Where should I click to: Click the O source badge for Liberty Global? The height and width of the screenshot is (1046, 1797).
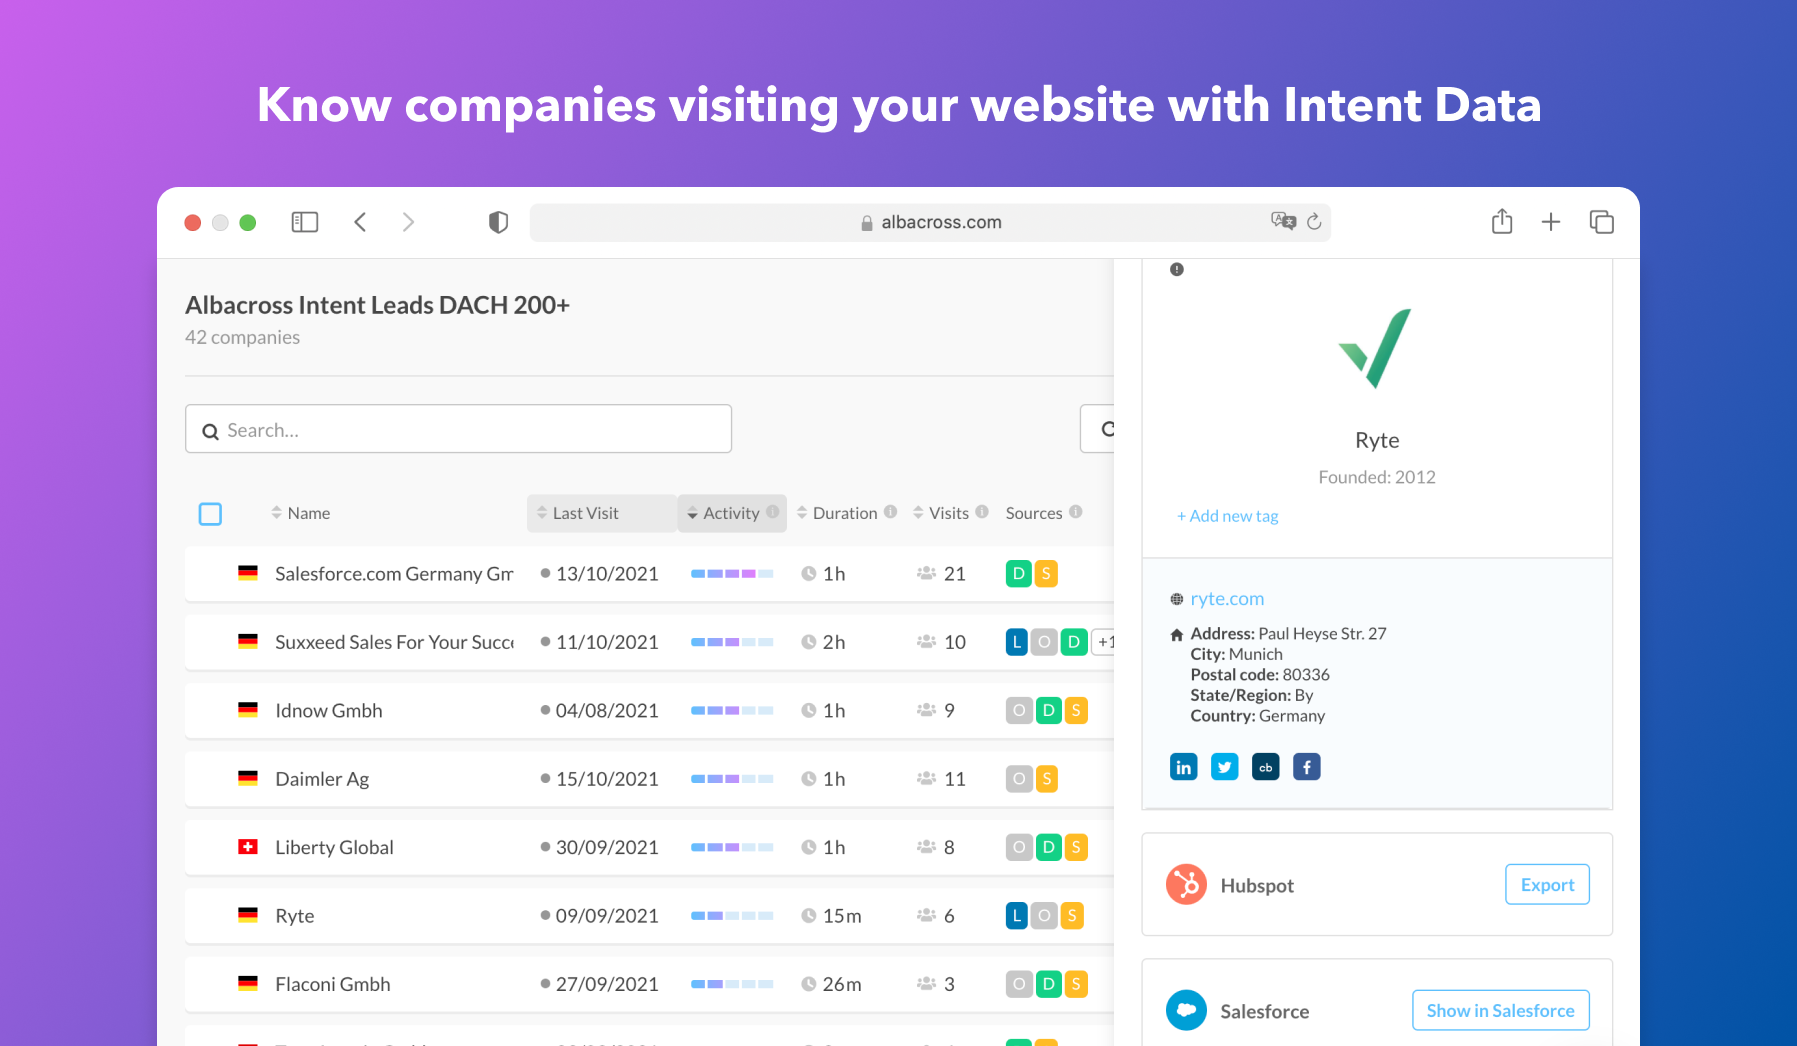tap(1019, 847)
